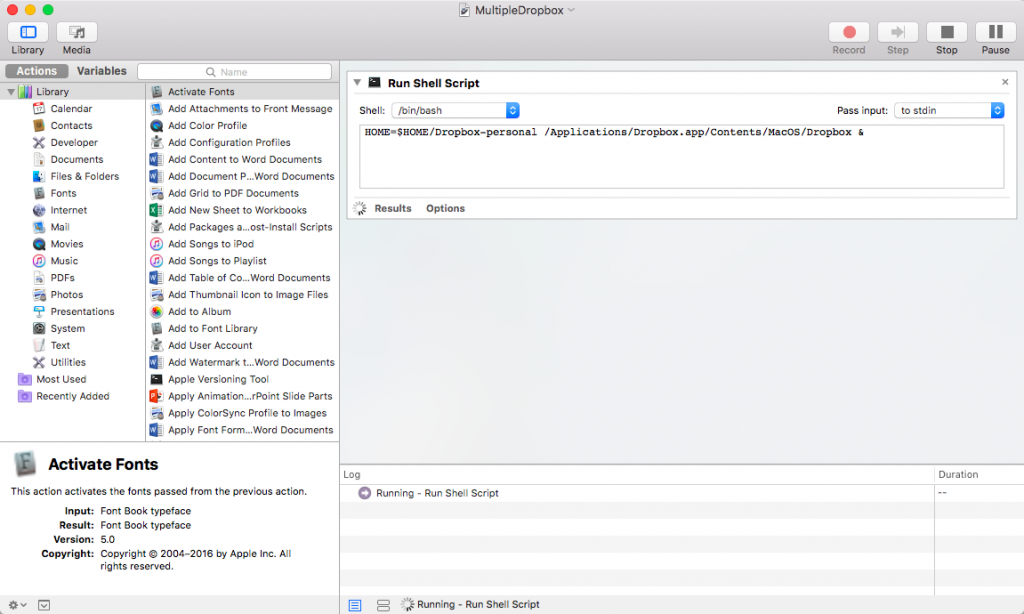The image size is (1024, 614).
Task: Open the Media browser
Action: (76, 32)
